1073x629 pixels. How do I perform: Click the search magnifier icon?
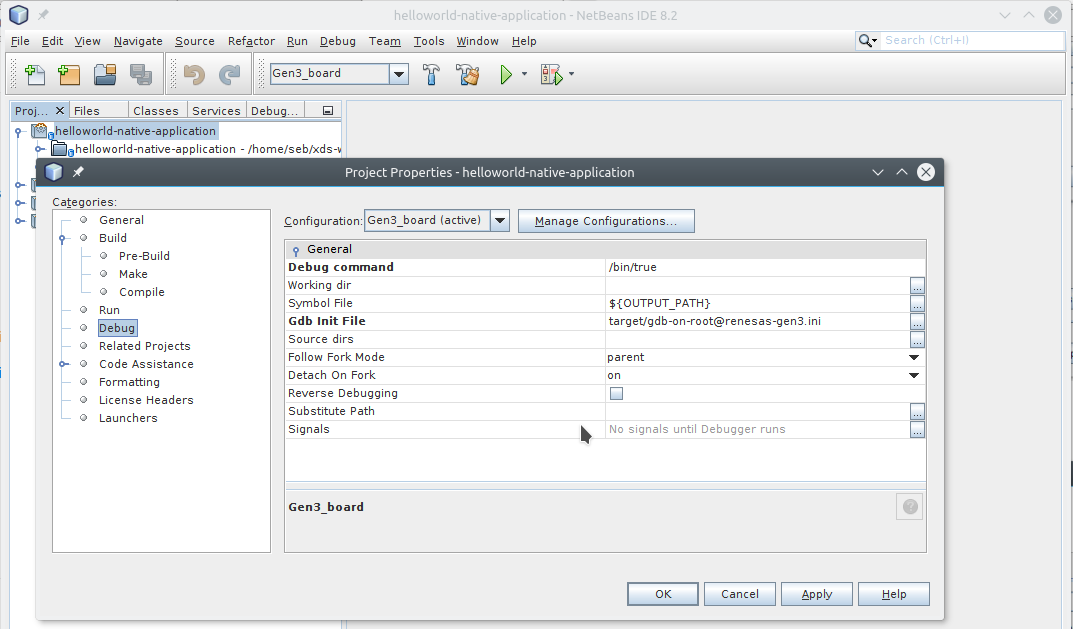867,41
